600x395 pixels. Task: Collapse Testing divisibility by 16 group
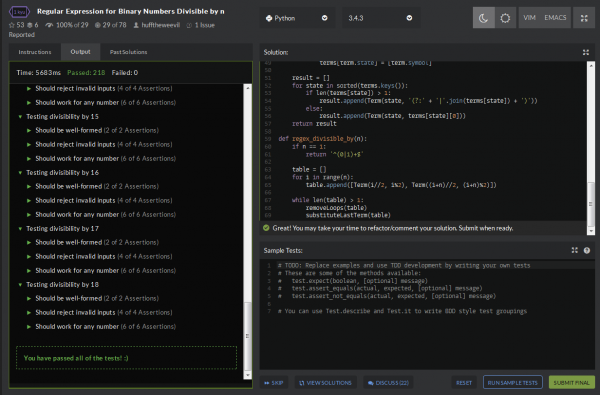click(x=20, y=173)
